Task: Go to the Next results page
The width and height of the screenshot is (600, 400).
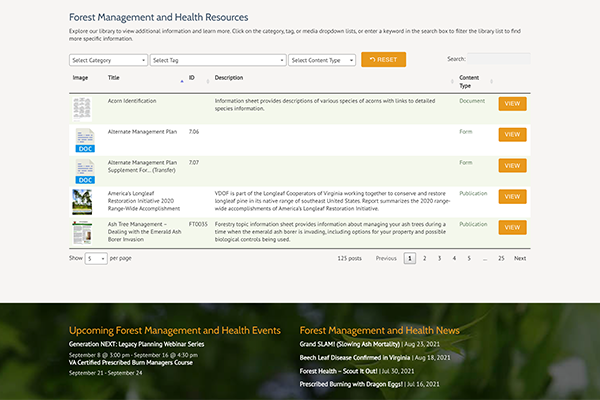Action: (520, 258)
